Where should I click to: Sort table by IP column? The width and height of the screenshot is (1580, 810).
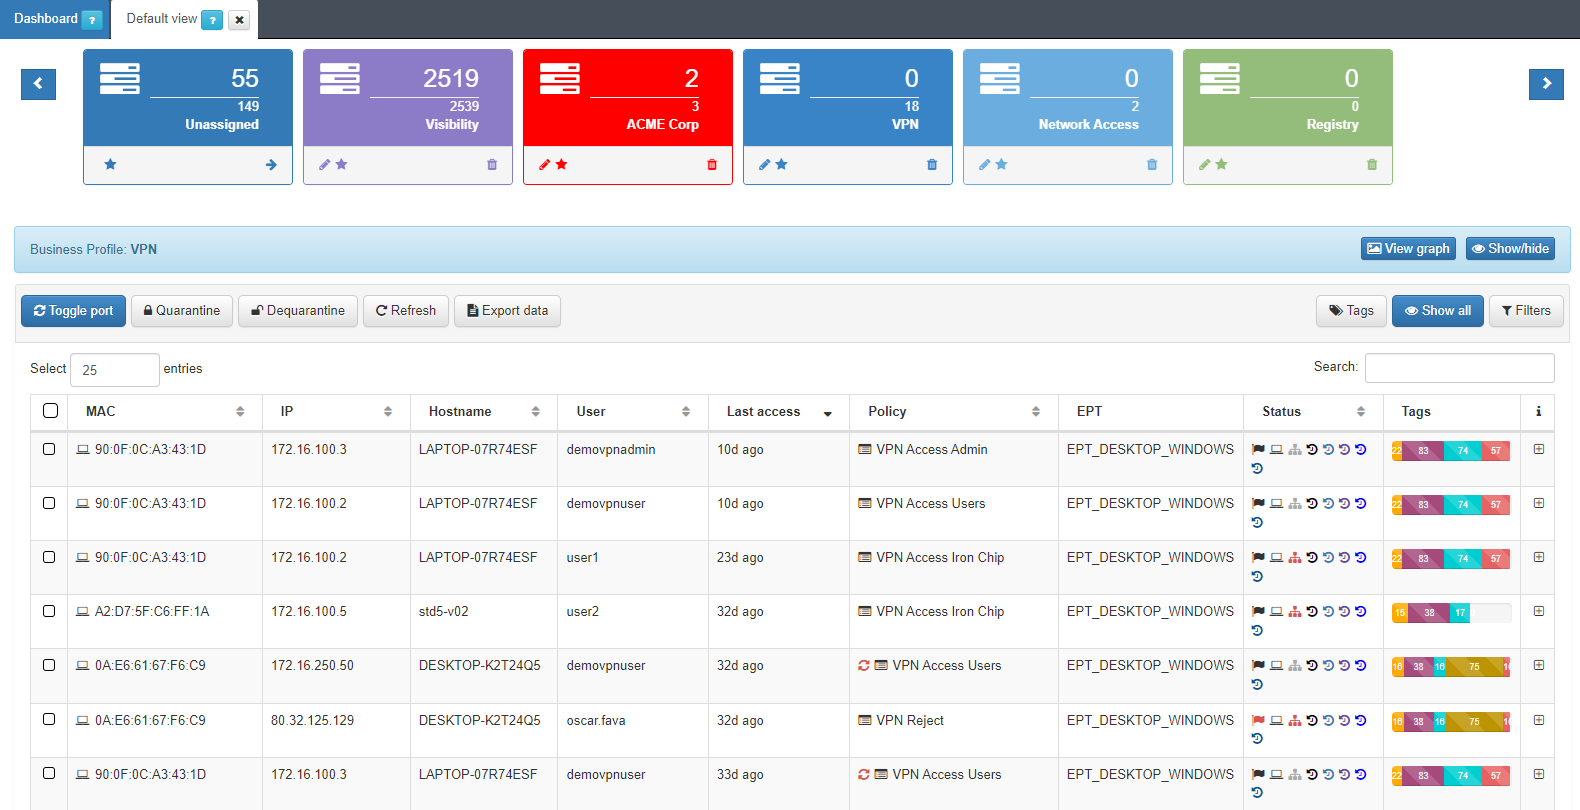[x=336, y=411]
